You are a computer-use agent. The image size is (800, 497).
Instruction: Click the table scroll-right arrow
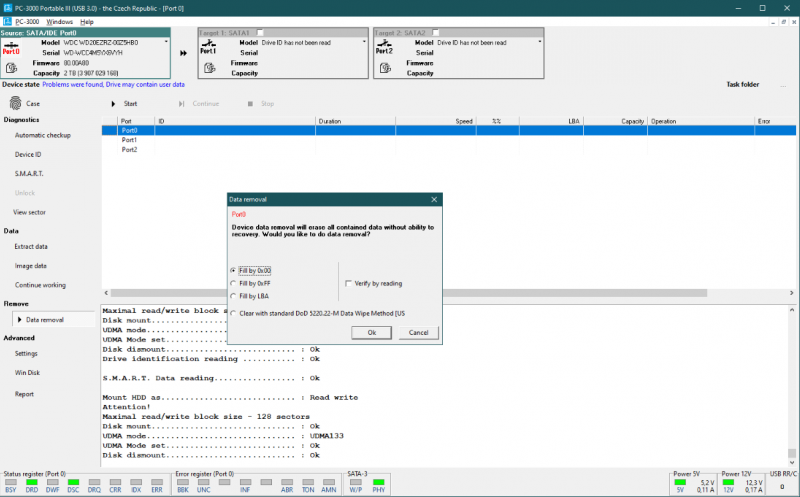pyautogui.click(x=791, y=293)
